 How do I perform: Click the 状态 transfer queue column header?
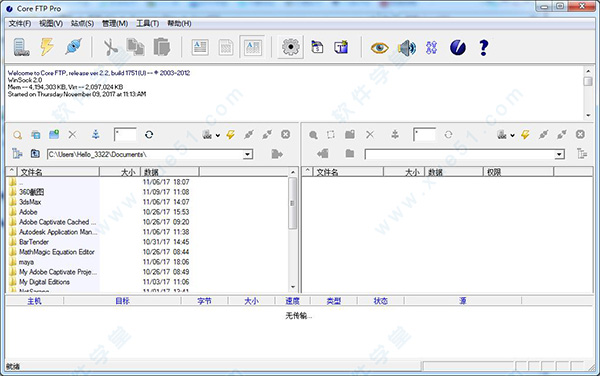tap(380, 301)
